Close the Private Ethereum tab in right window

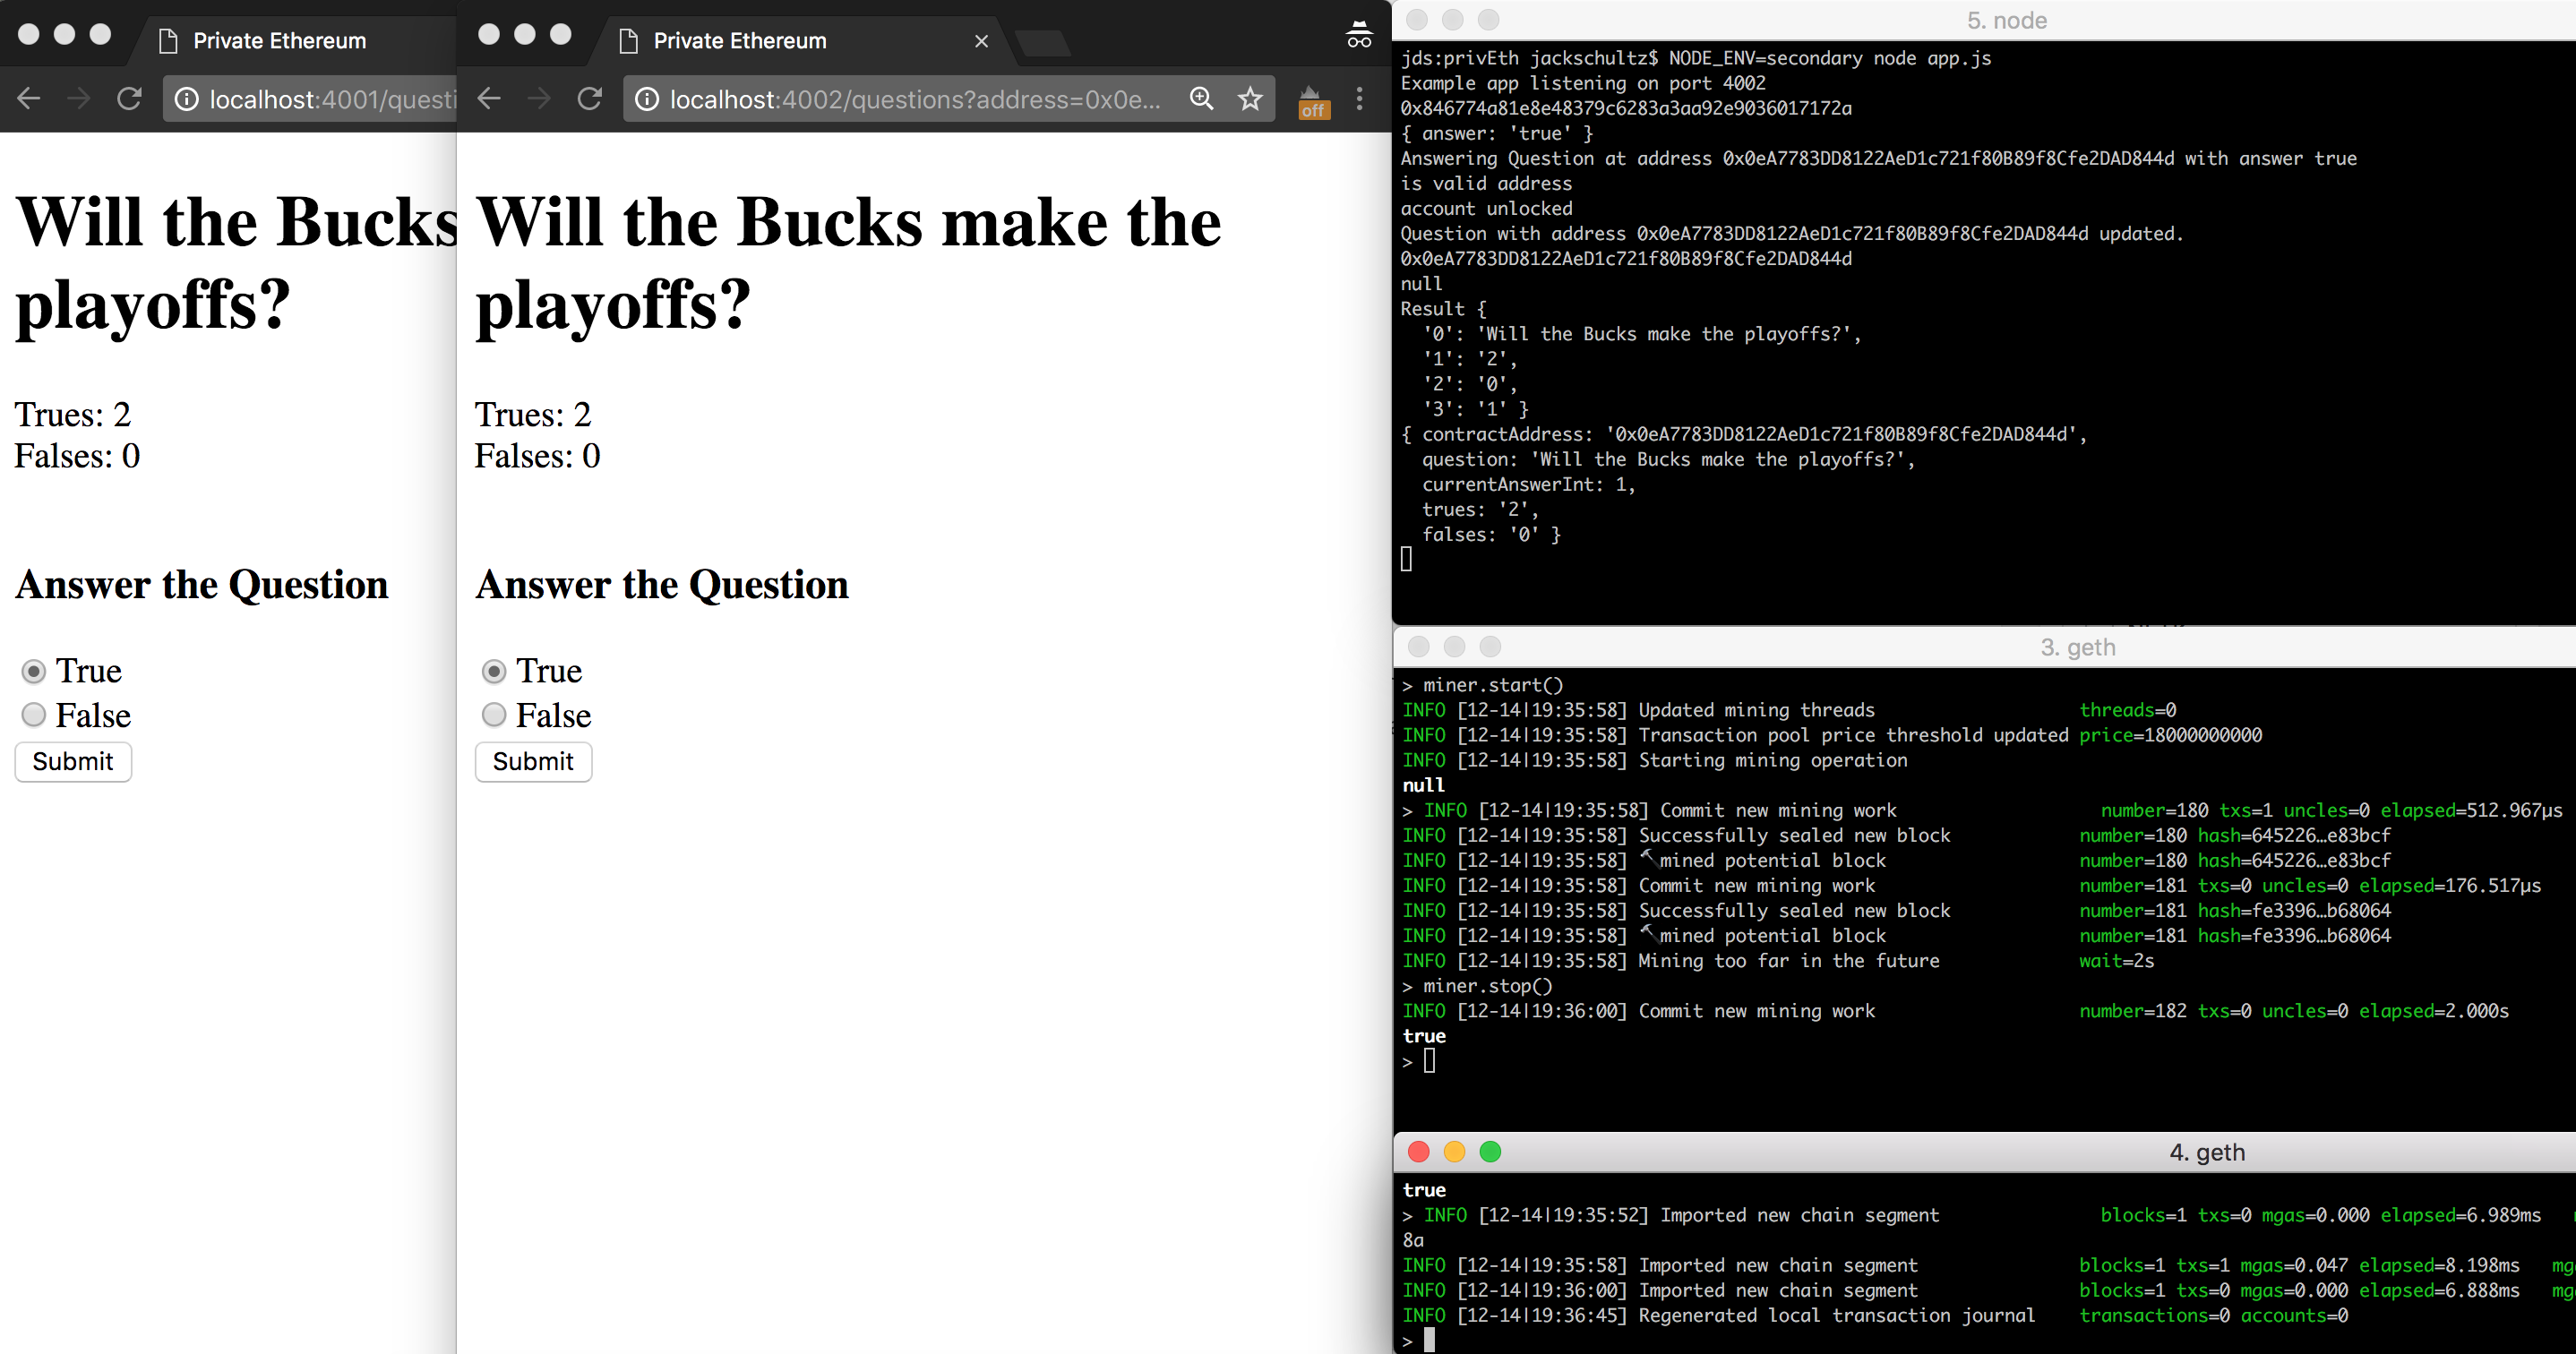coord(981,41)
